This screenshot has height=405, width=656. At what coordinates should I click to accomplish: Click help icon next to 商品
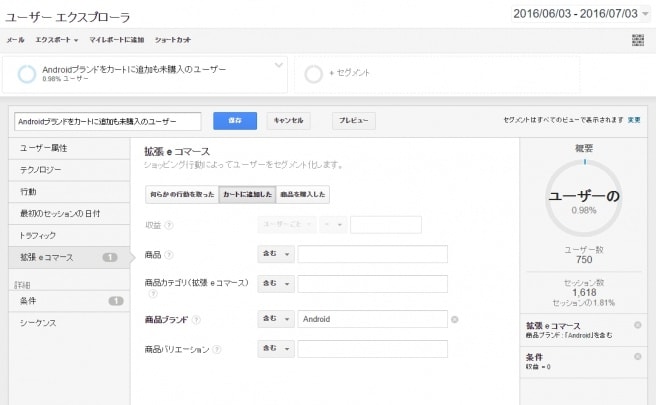[169, 254]
